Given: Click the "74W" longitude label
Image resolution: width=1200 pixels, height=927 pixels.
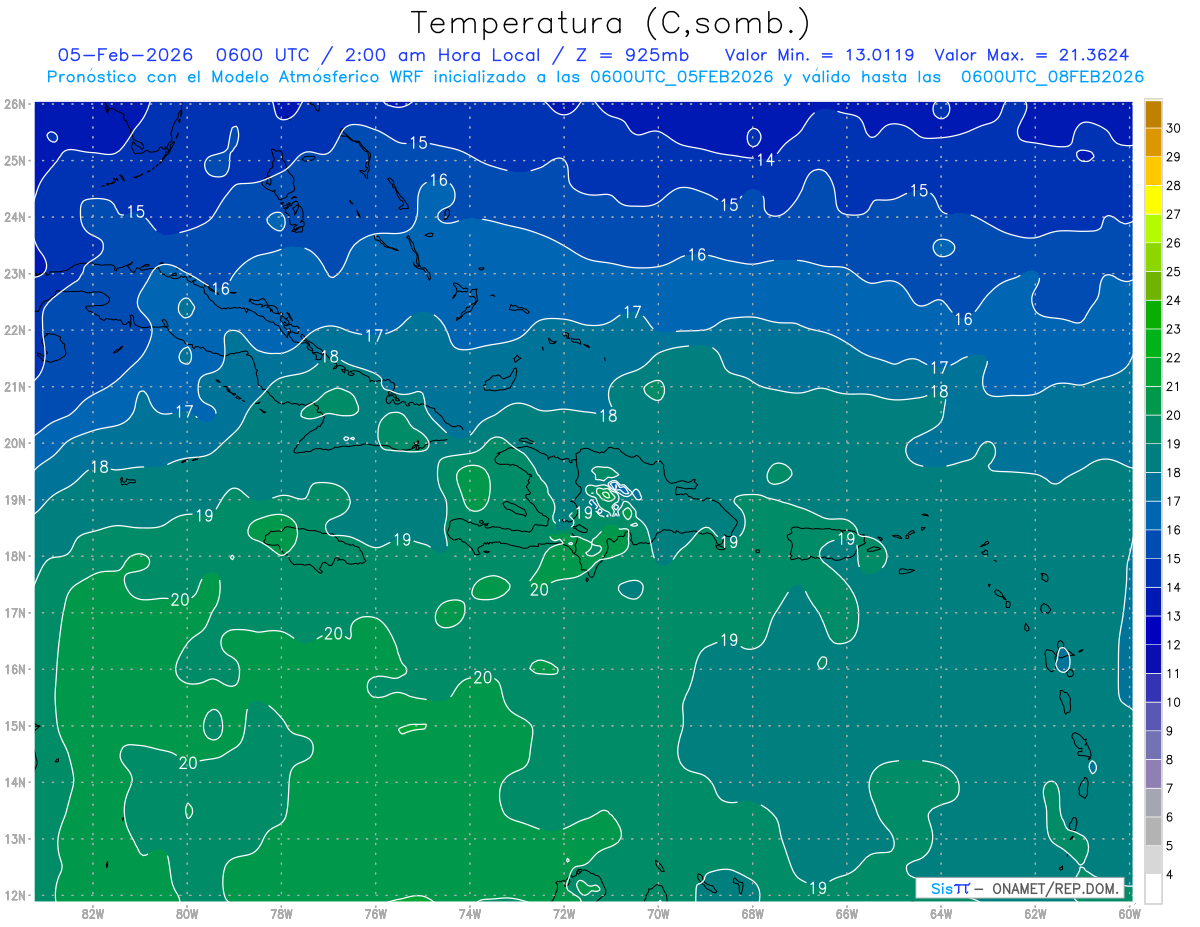Looking at the screenshot, I should tap(470, 913).
